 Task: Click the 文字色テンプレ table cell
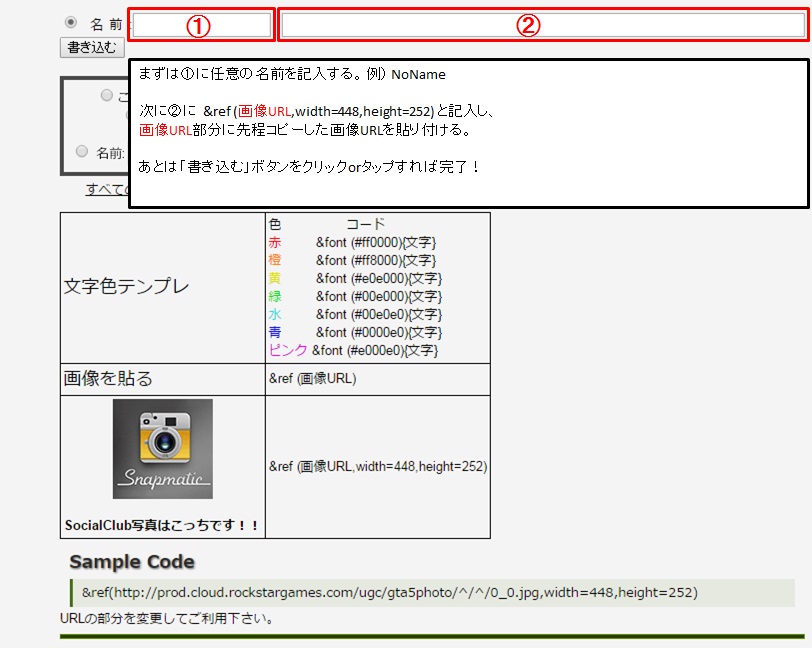tap(127, 287)
